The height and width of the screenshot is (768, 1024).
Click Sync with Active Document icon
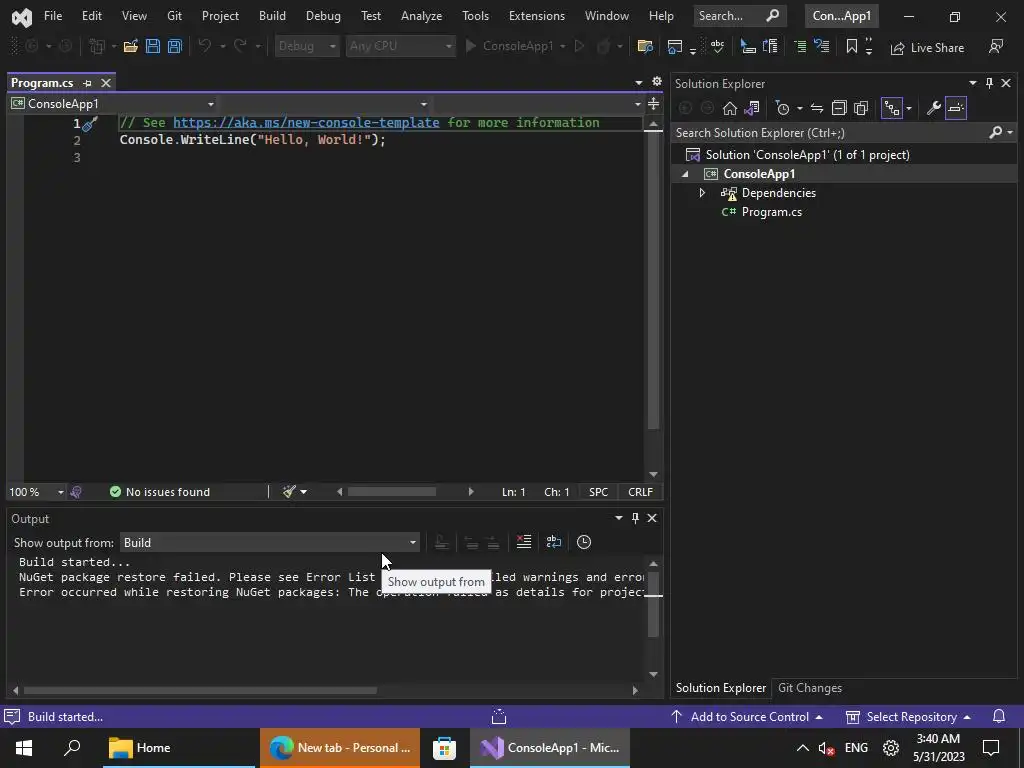pos(817,108)
